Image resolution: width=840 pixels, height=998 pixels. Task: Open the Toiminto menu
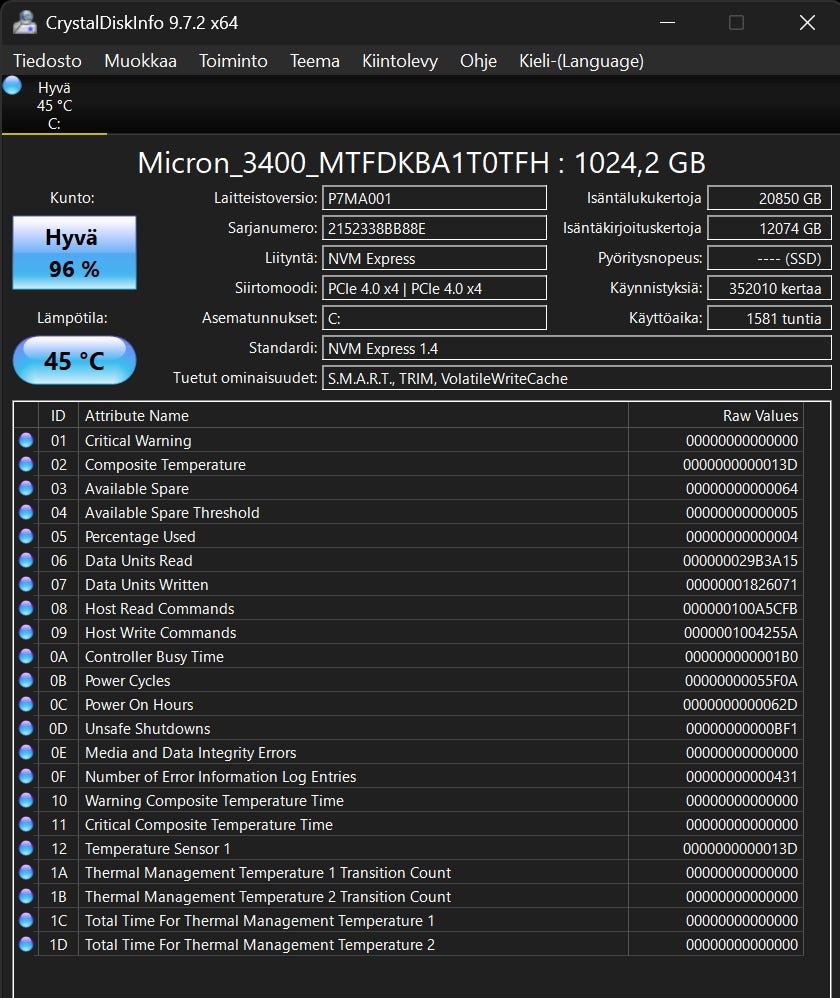click(233, 61)
